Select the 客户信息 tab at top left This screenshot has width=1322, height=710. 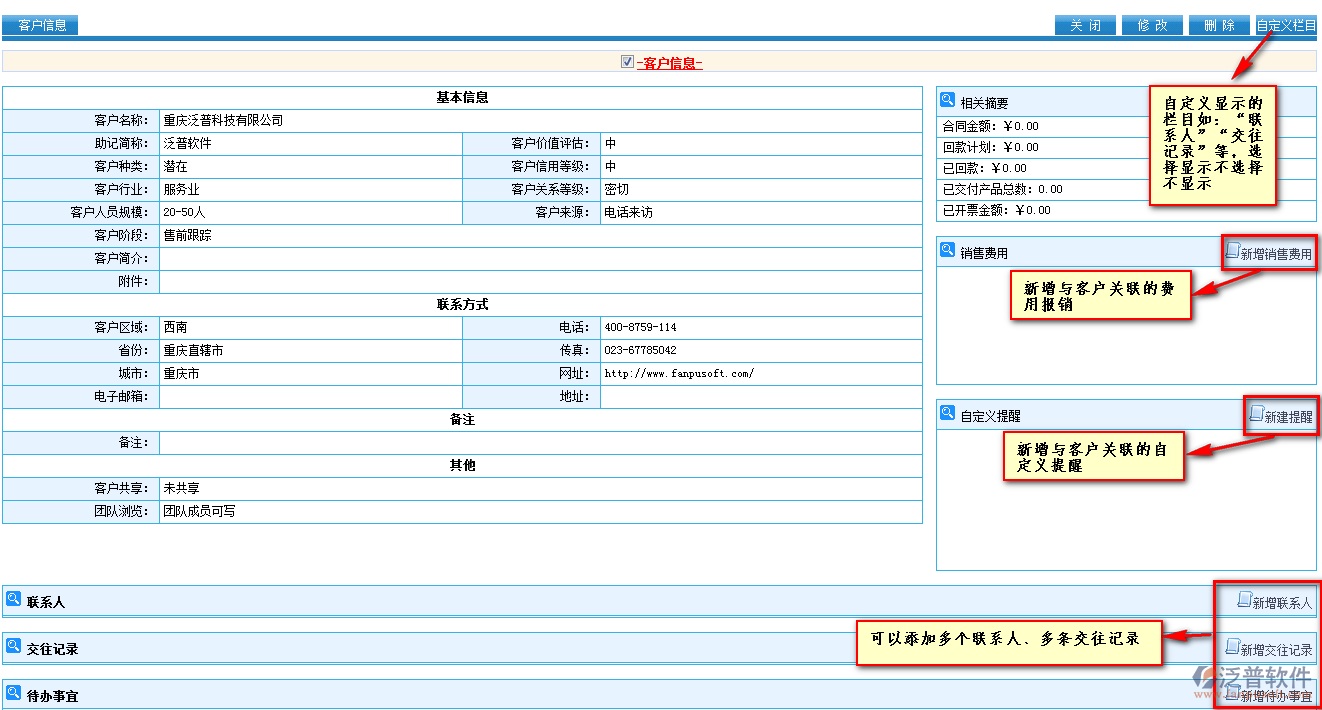pos(42,25)
